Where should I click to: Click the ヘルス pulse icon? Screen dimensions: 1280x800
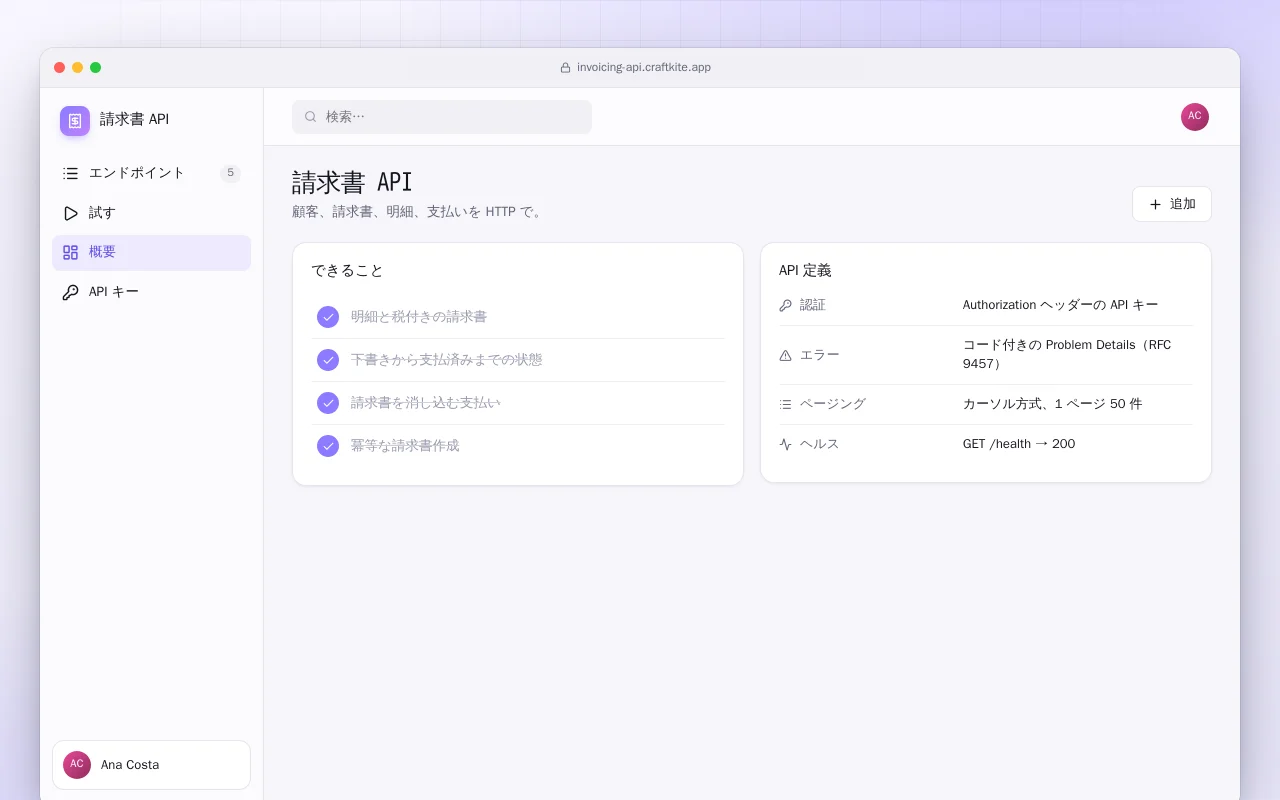click(x=785, y=444)
